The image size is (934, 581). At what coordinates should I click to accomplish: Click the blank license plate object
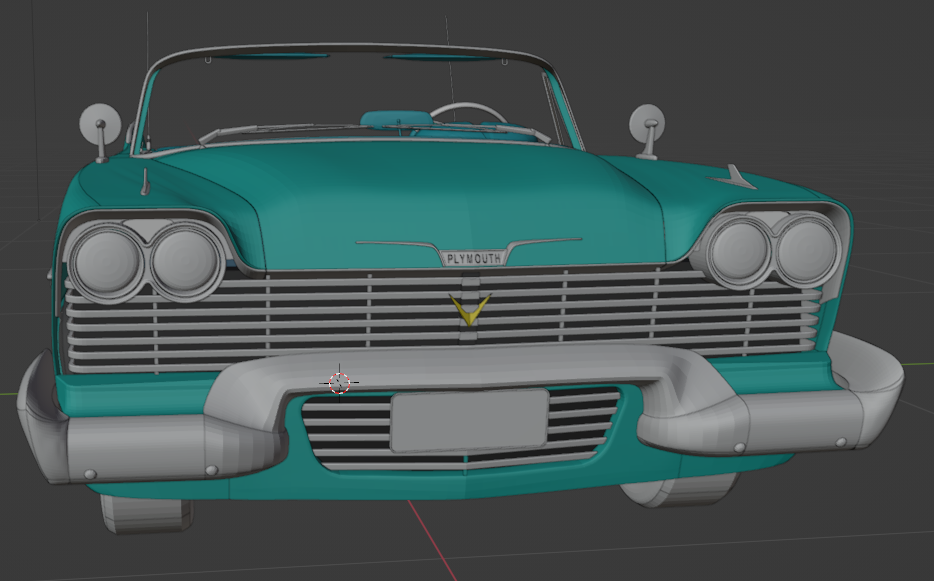pyautogui.click(x=469, y=420)
